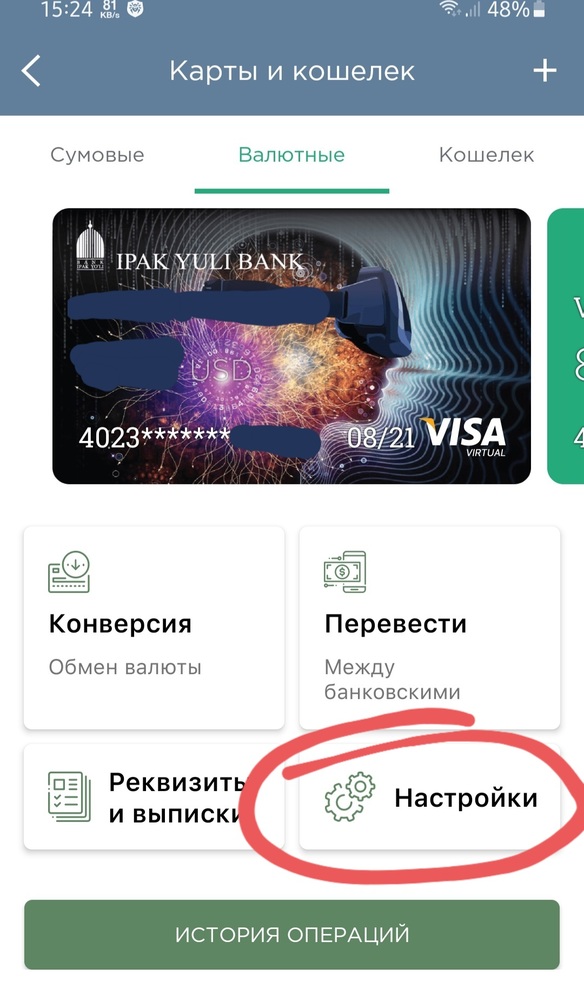Add new card with plus icon
Screen dimensions: 584x1000
[x=544, y=71]
